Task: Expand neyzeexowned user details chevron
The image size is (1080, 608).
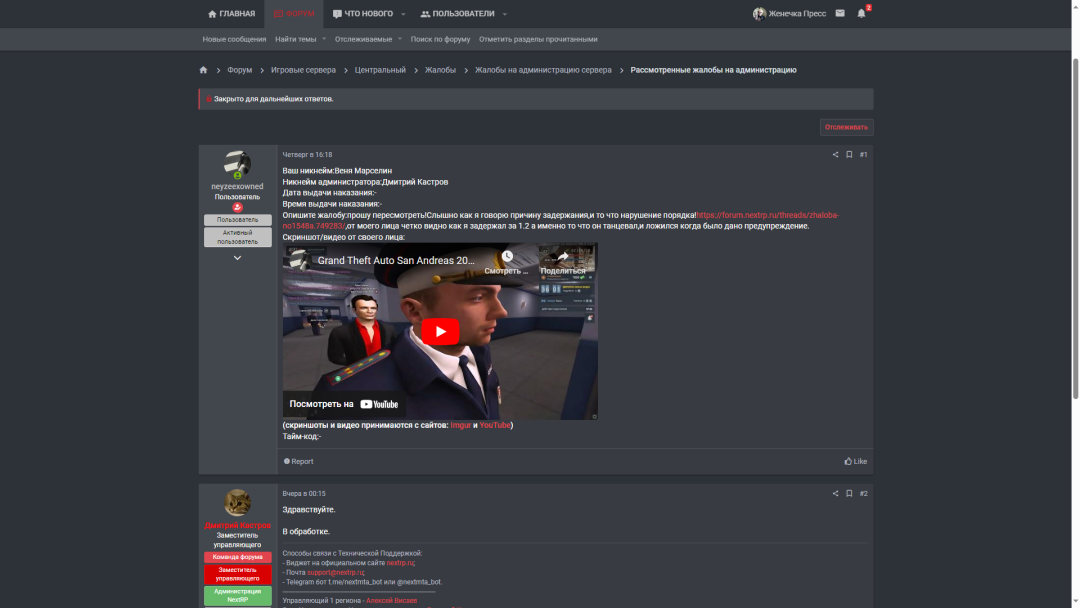Action: [237, 258]
